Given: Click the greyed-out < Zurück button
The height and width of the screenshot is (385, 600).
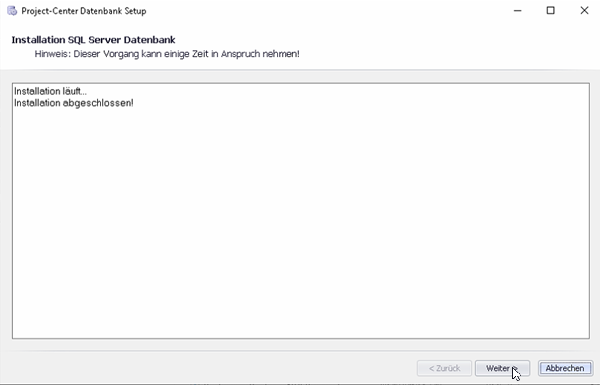Looking at the screenshot, I should [444, 368].
